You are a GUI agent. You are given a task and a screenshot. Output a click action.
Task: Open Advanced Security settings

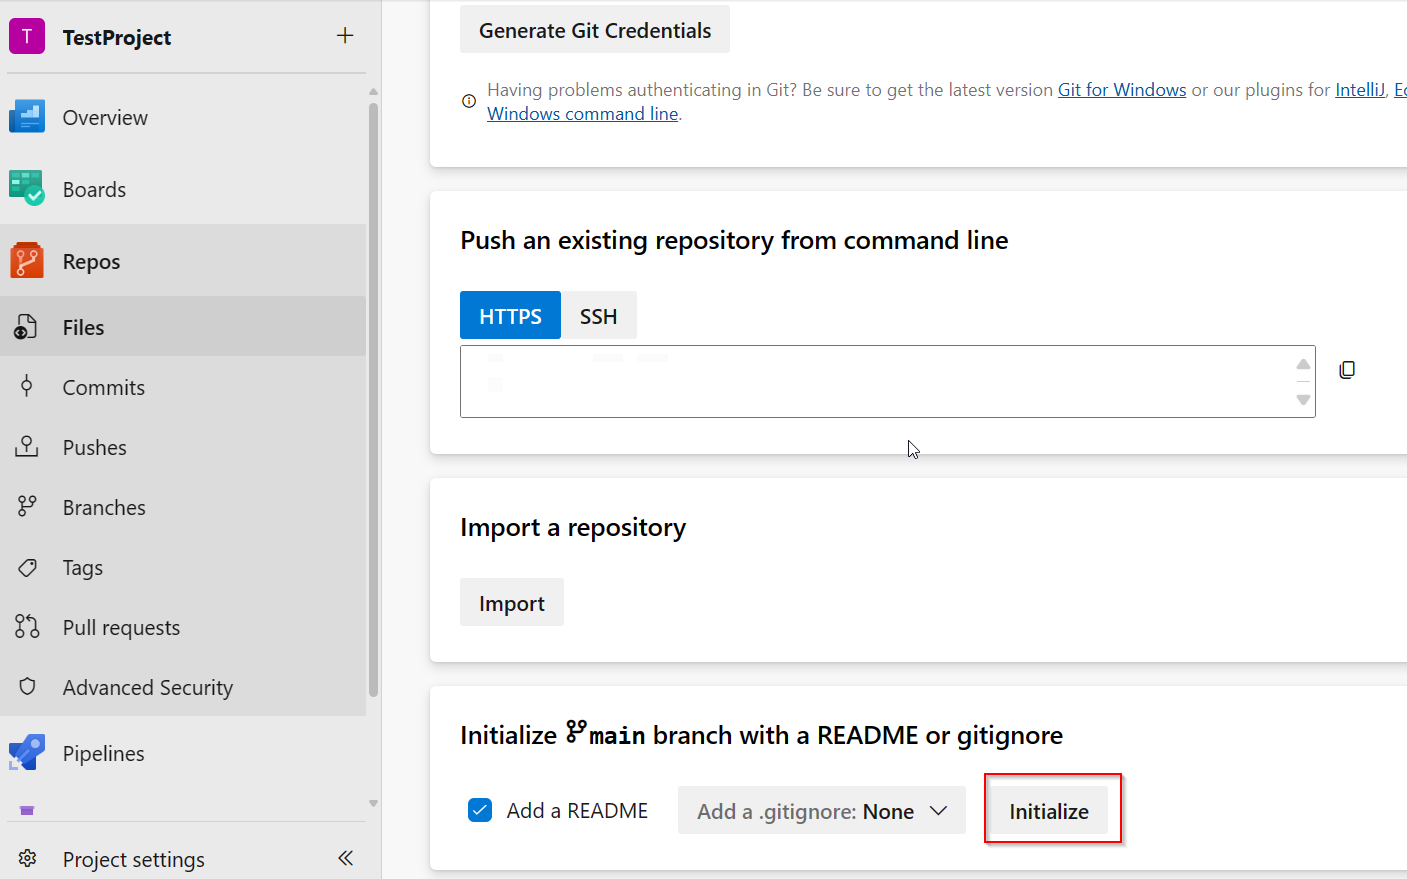26,687
